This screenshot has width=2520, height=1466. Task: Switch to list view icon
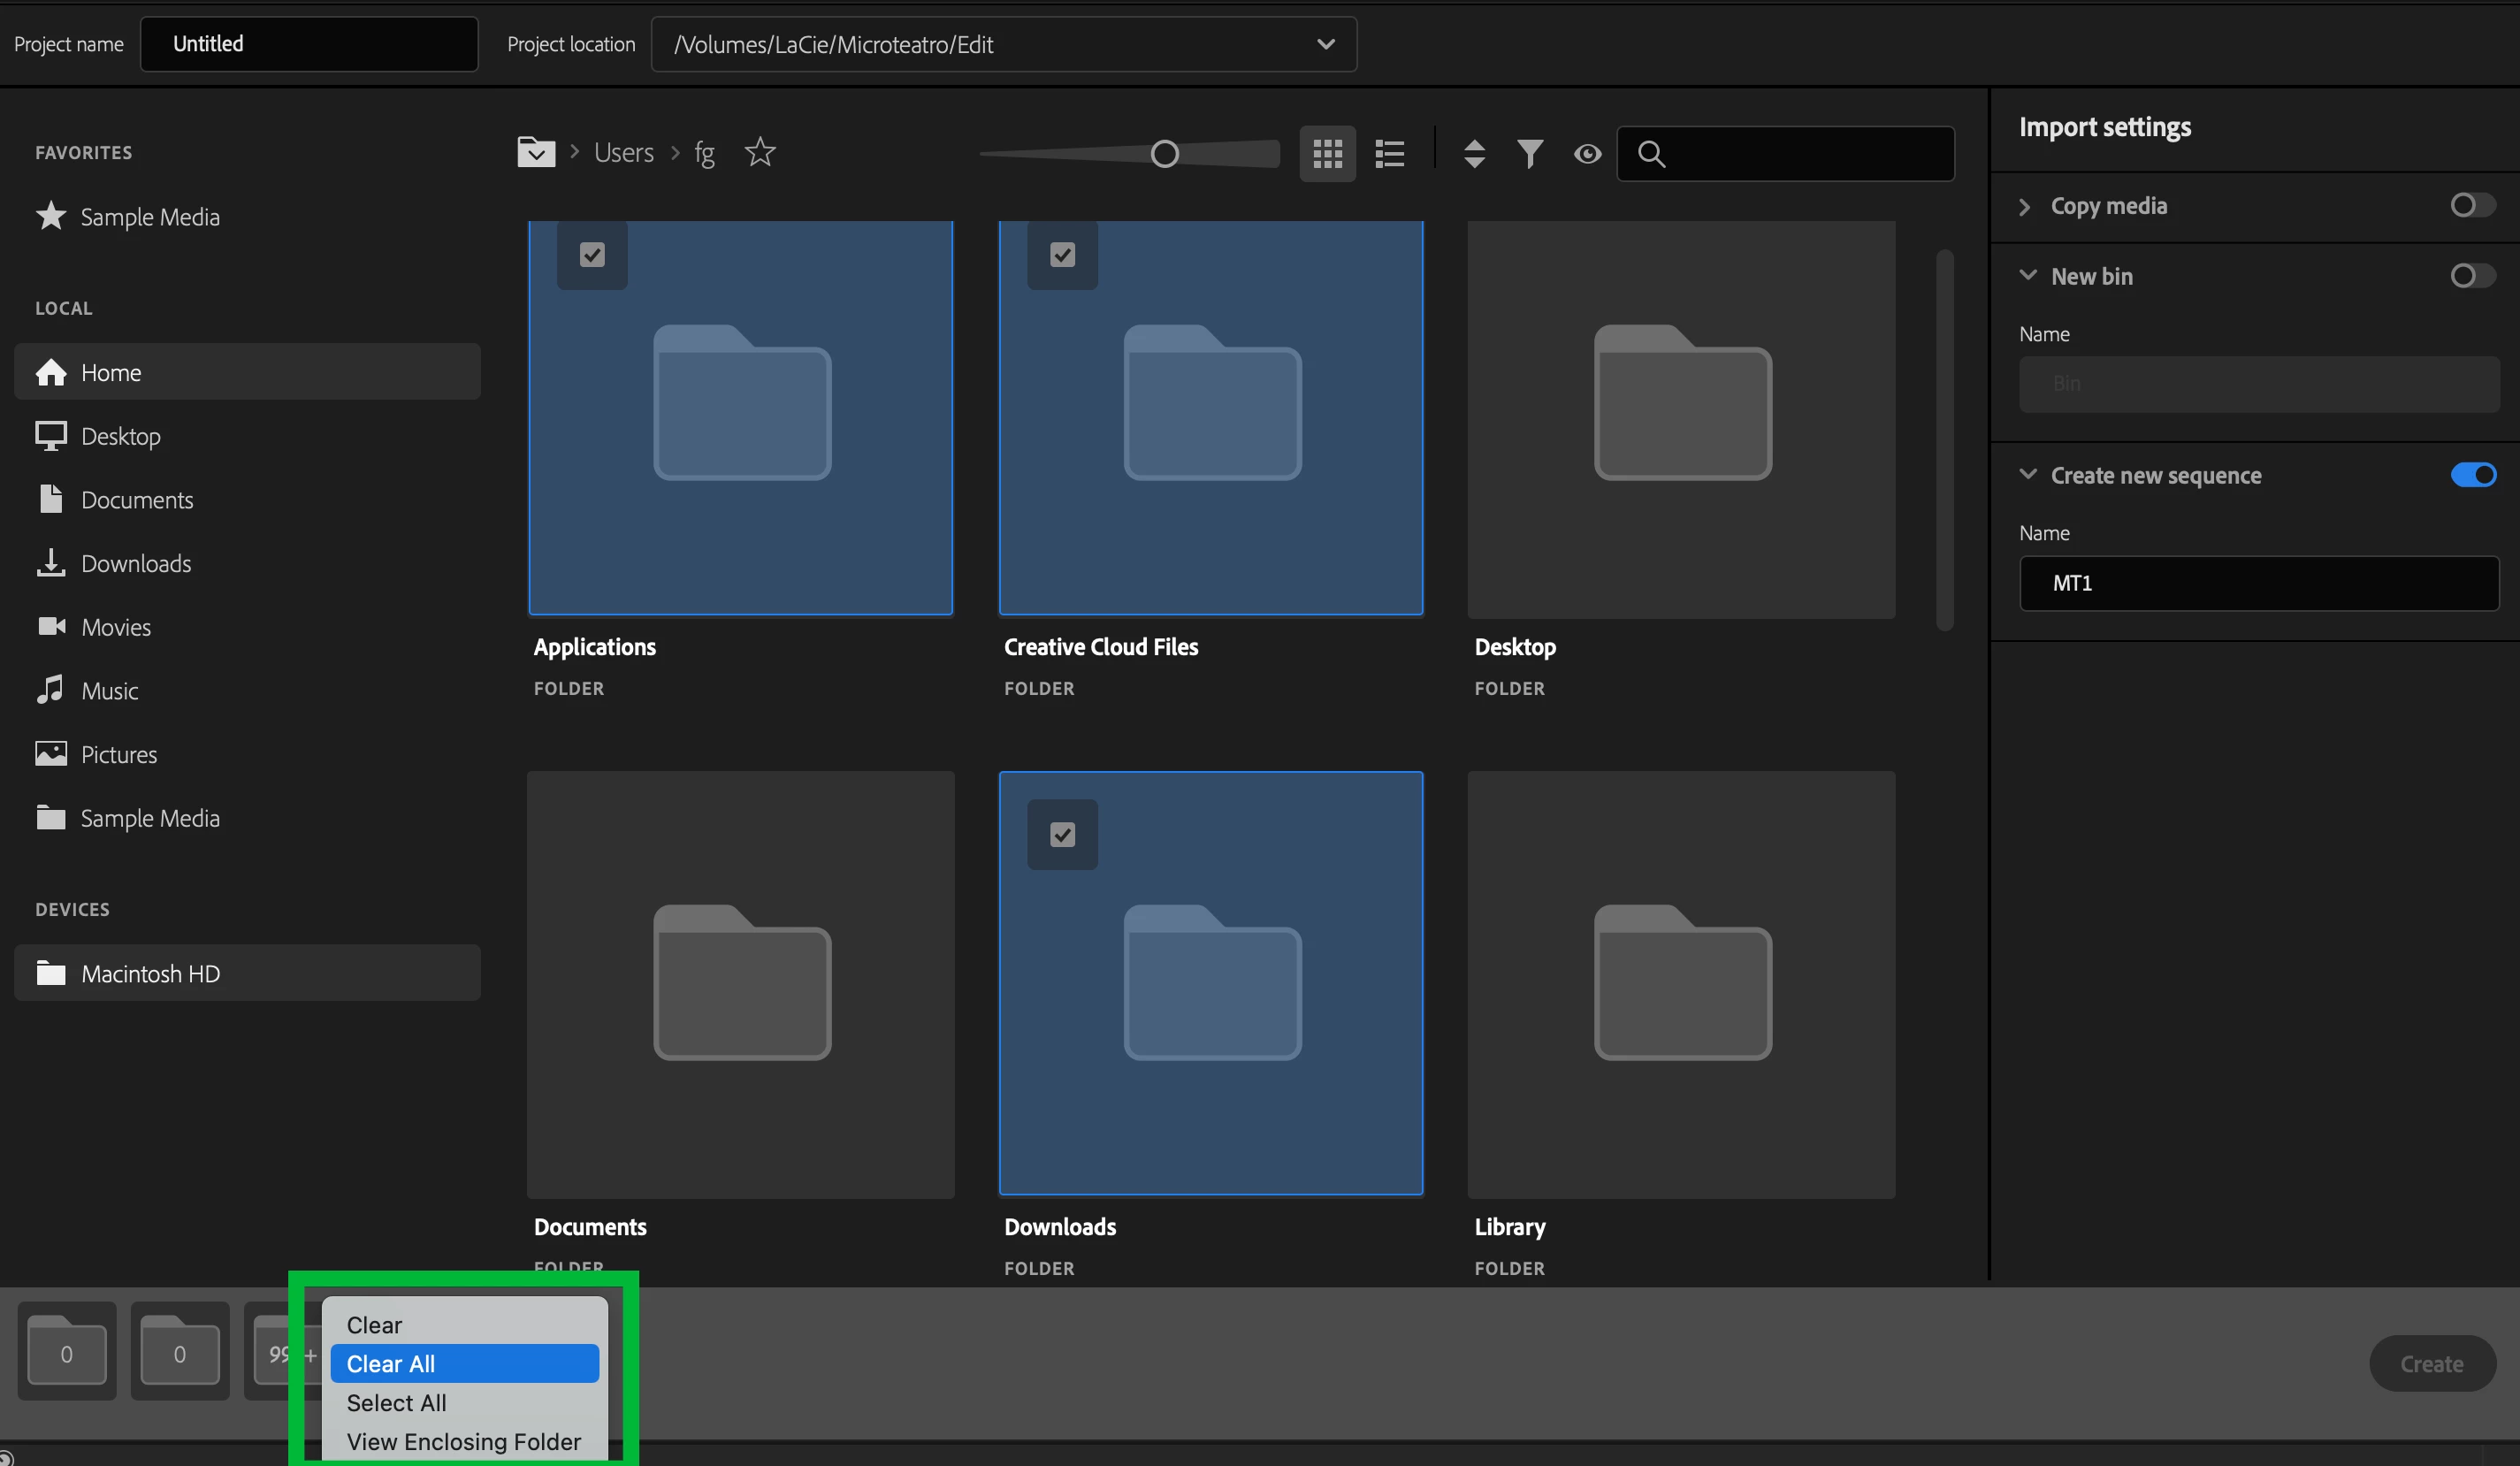click(1389, 154)
